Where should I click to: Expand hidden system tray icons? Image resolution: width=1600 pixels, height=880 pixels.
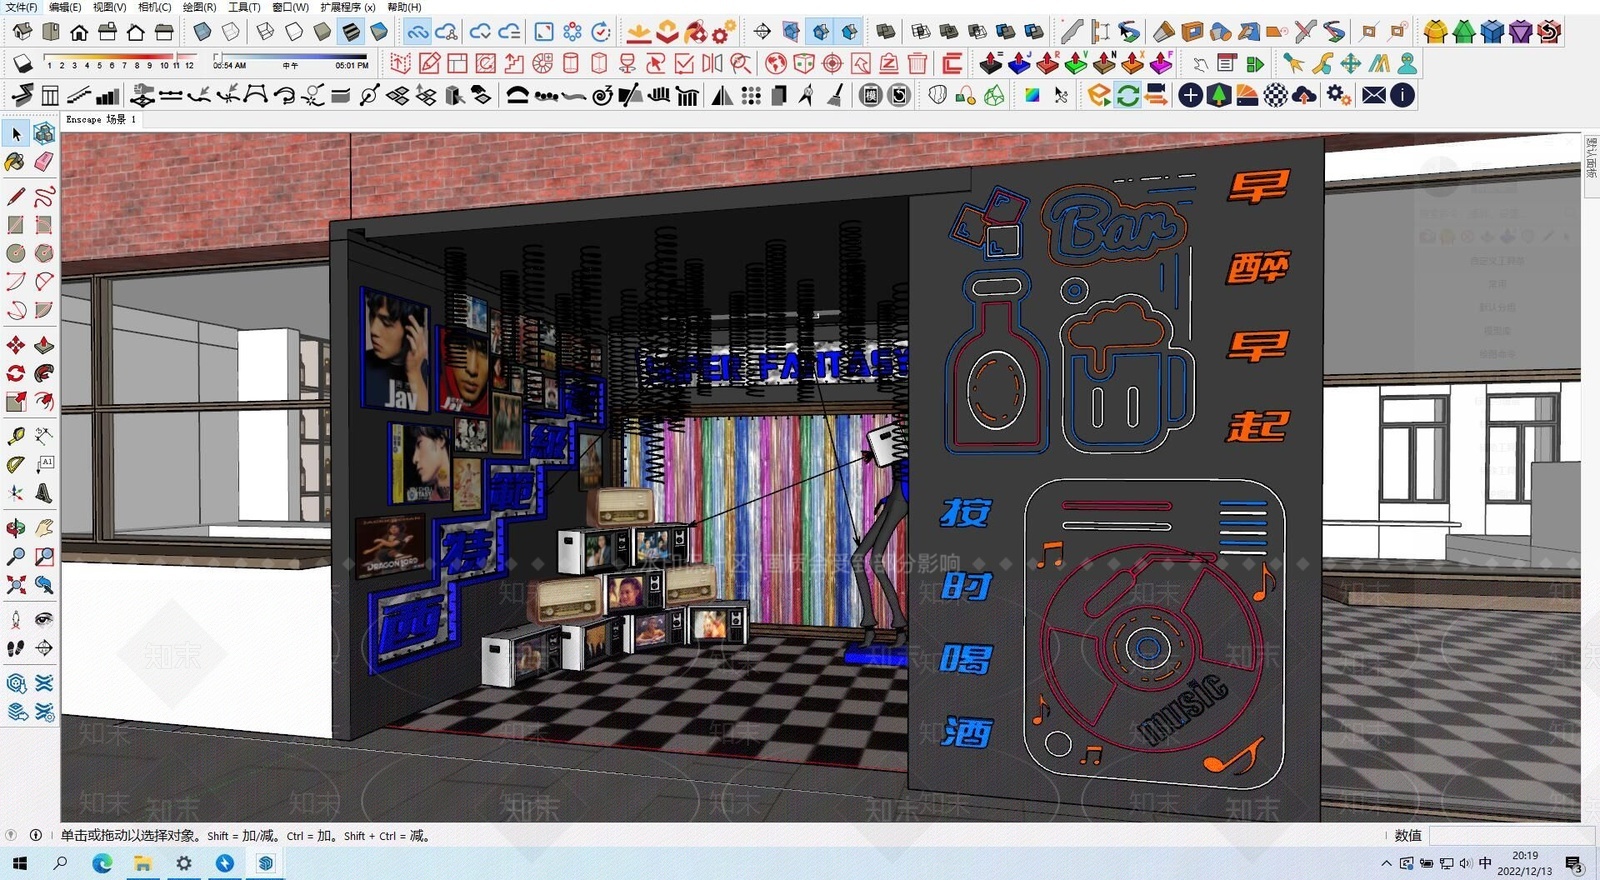coord(1386,864)
